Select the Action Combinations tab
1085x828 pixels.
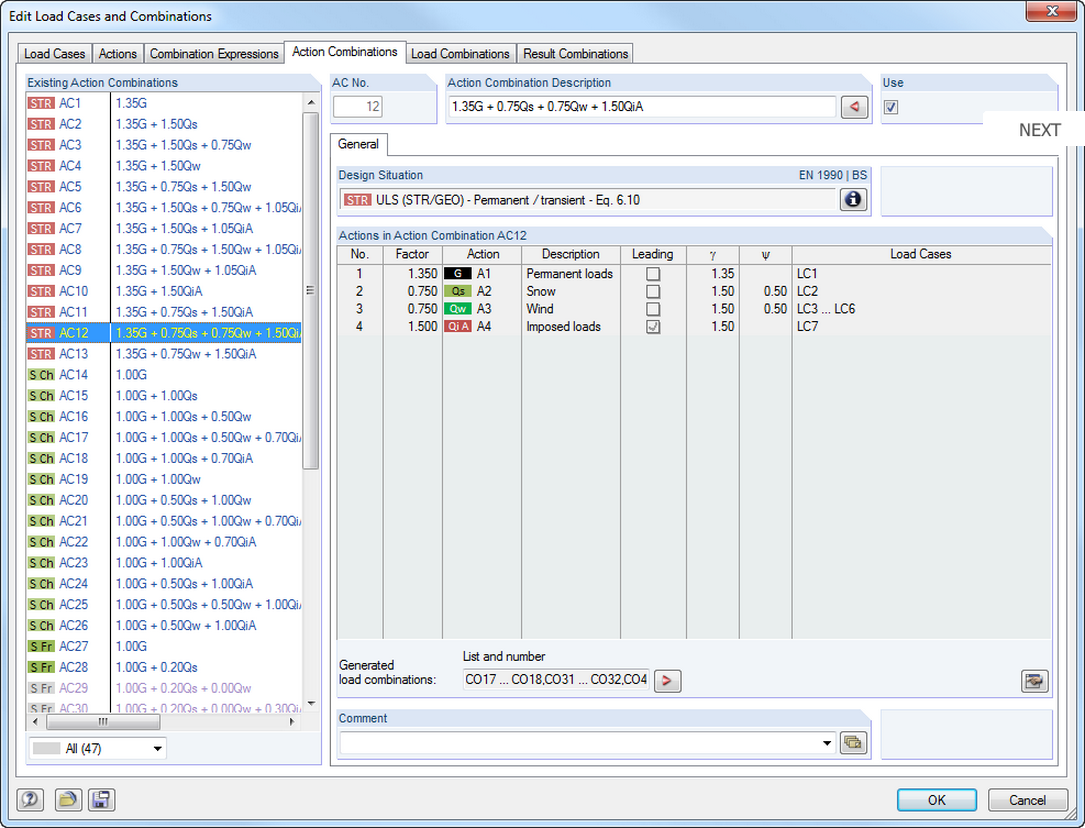coord(345,52)
